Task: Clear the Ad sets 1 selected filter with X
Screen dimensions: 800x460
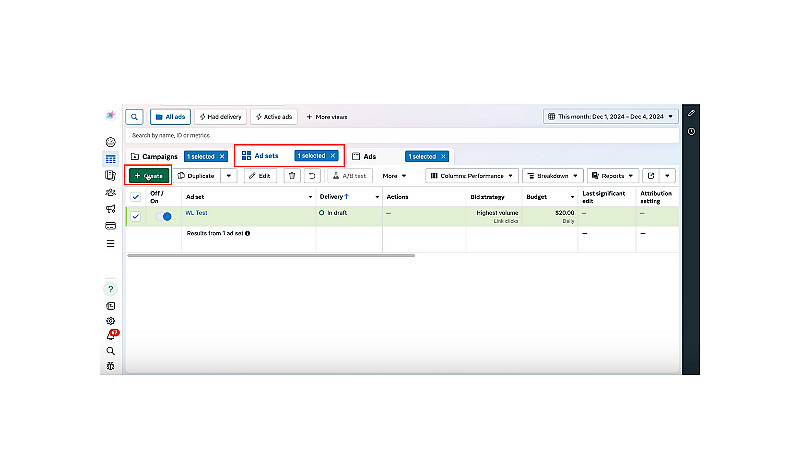Action: tap(333, 156)
